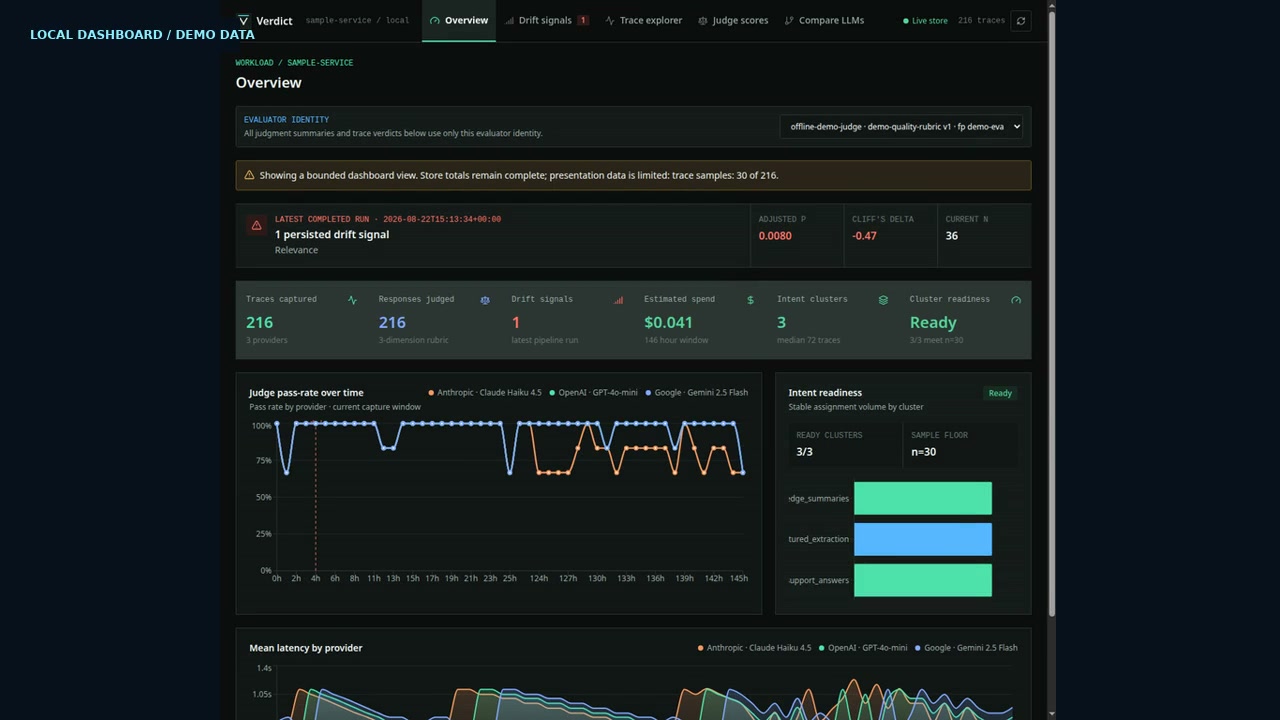Image resolution: width=1280 pixels, height=720 pixels.
Task: Click the 1 persisted drift signal link
Action: point(332,234)
